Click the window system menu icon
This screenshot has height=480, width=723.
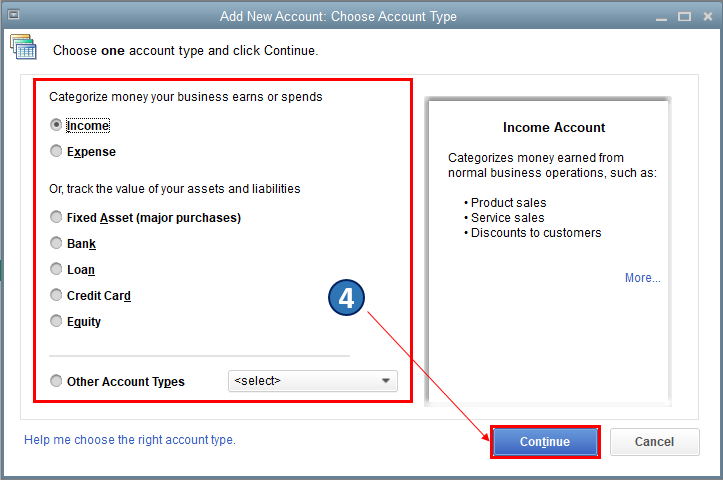14,16
